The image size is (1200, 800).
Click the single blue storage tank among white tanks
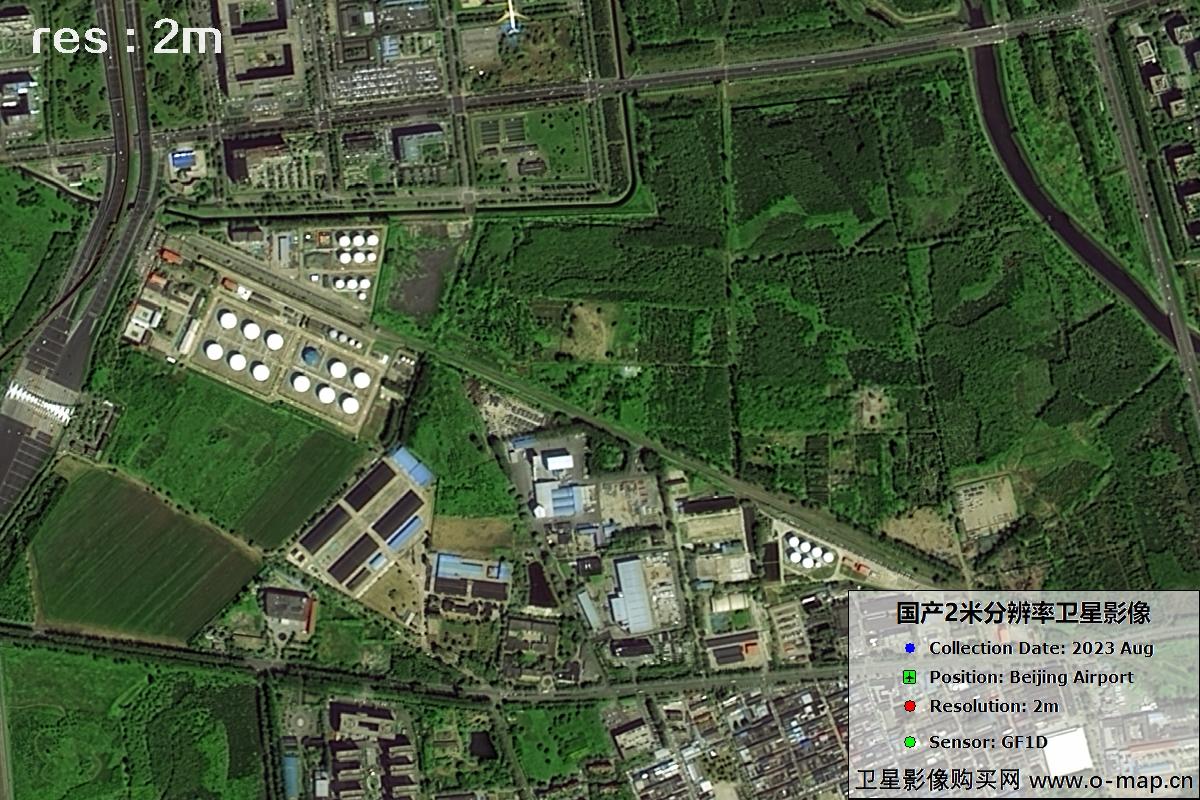(312, 356)
